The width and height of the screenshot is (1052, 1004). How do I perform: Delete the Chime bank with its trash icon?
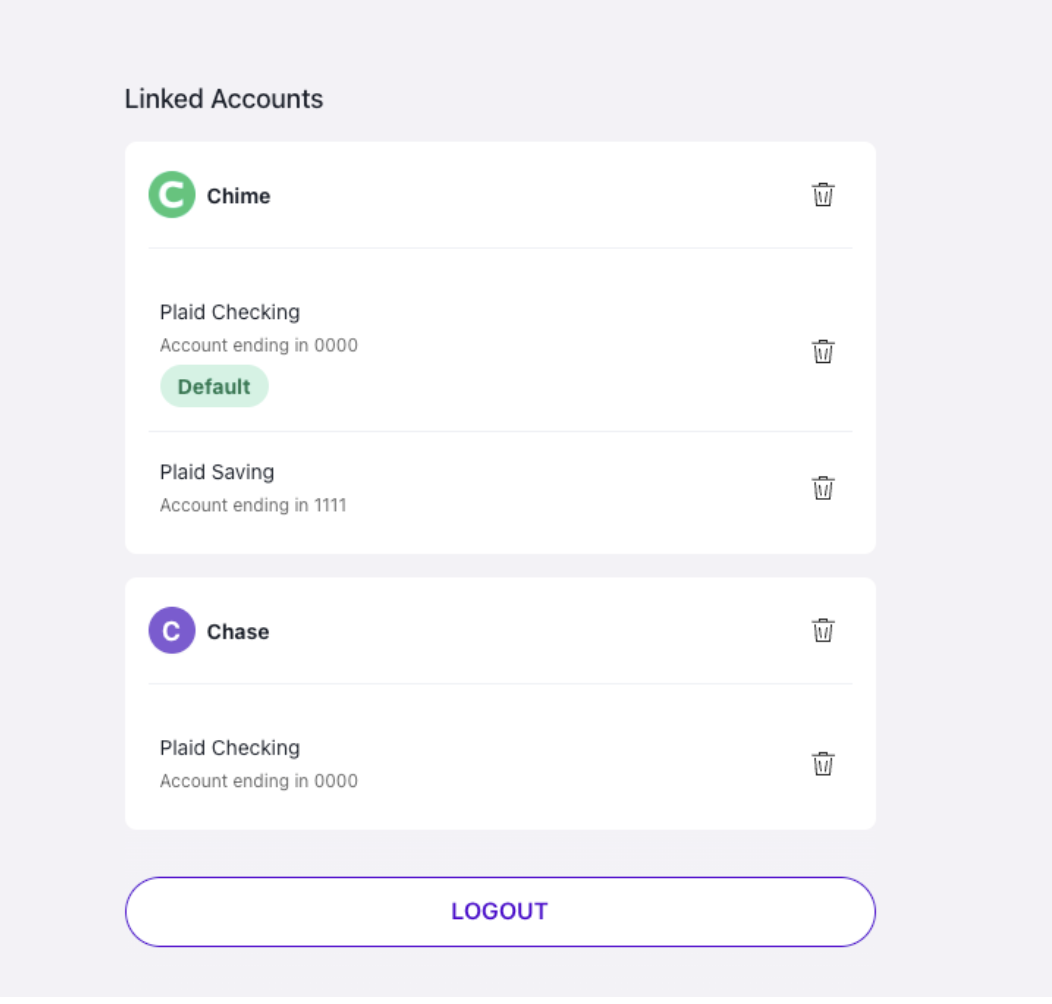823,195
